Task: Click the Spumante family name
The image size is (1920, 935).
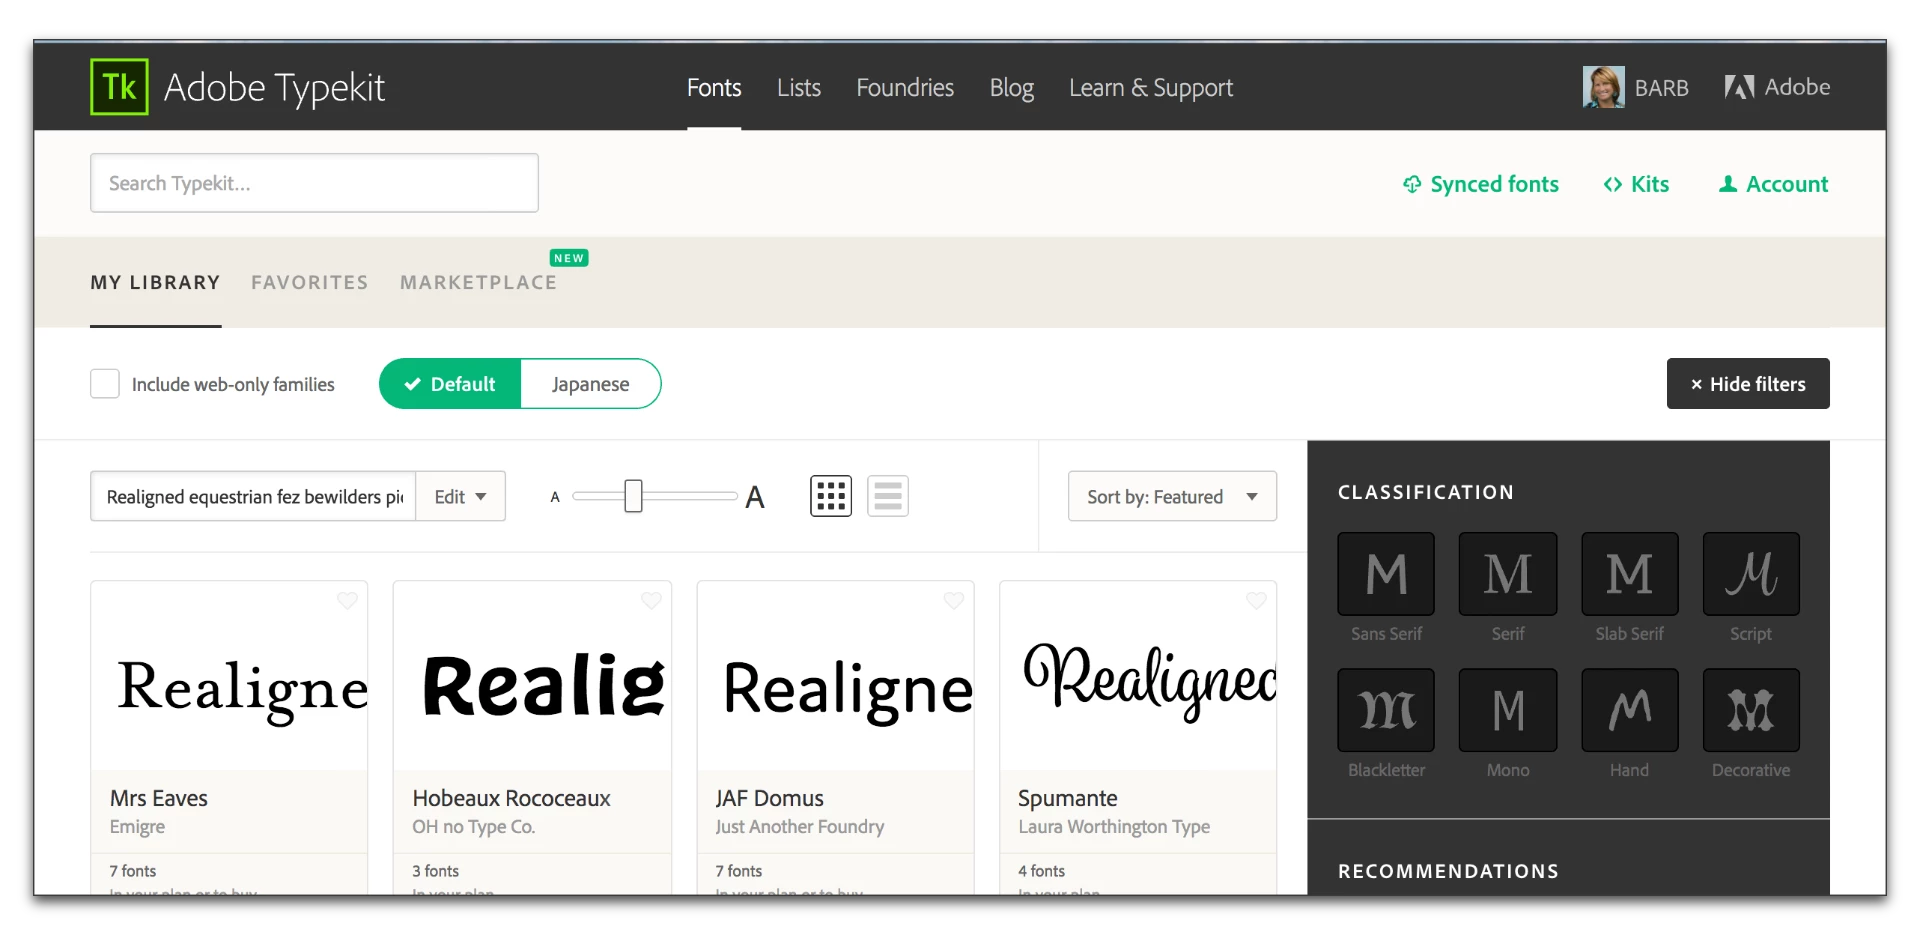Action: pos(1068,798)
